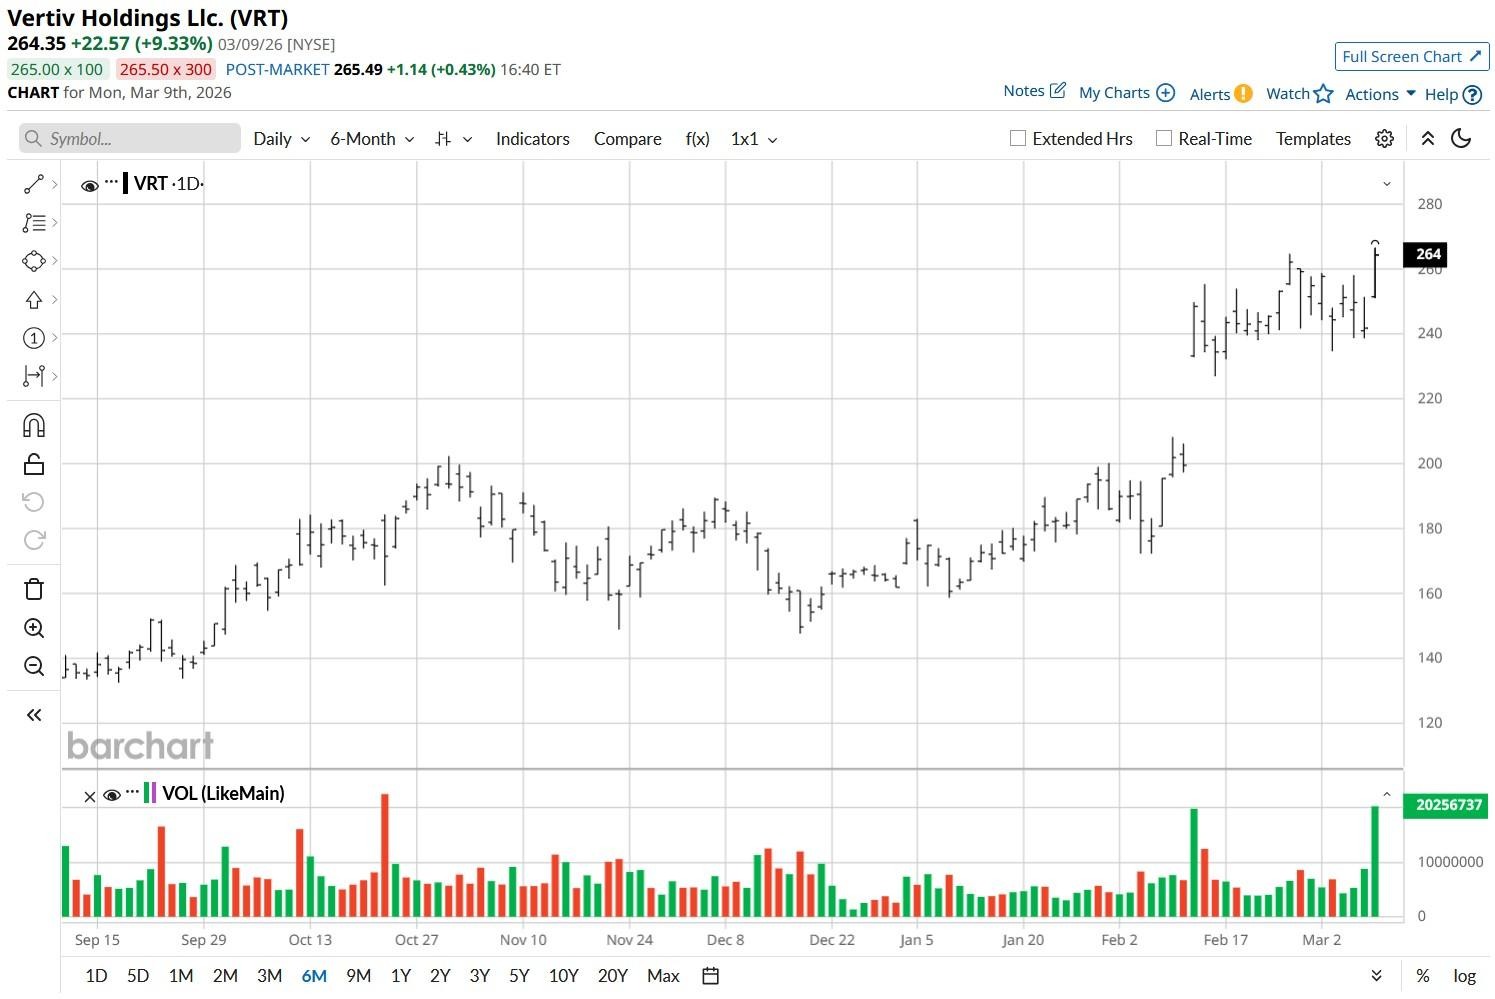The image size is (1495, 999).
Task: Switch to dark mode theme
Action: click(x=1461, y=139)
